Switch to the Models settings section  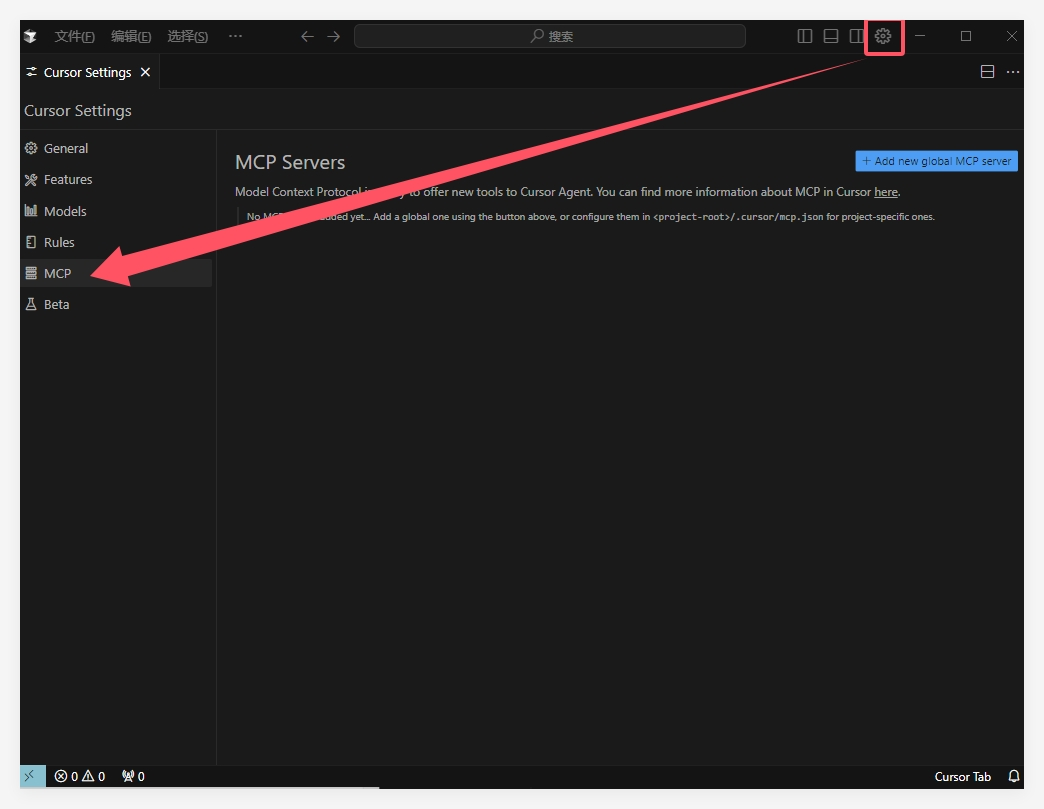65,211
